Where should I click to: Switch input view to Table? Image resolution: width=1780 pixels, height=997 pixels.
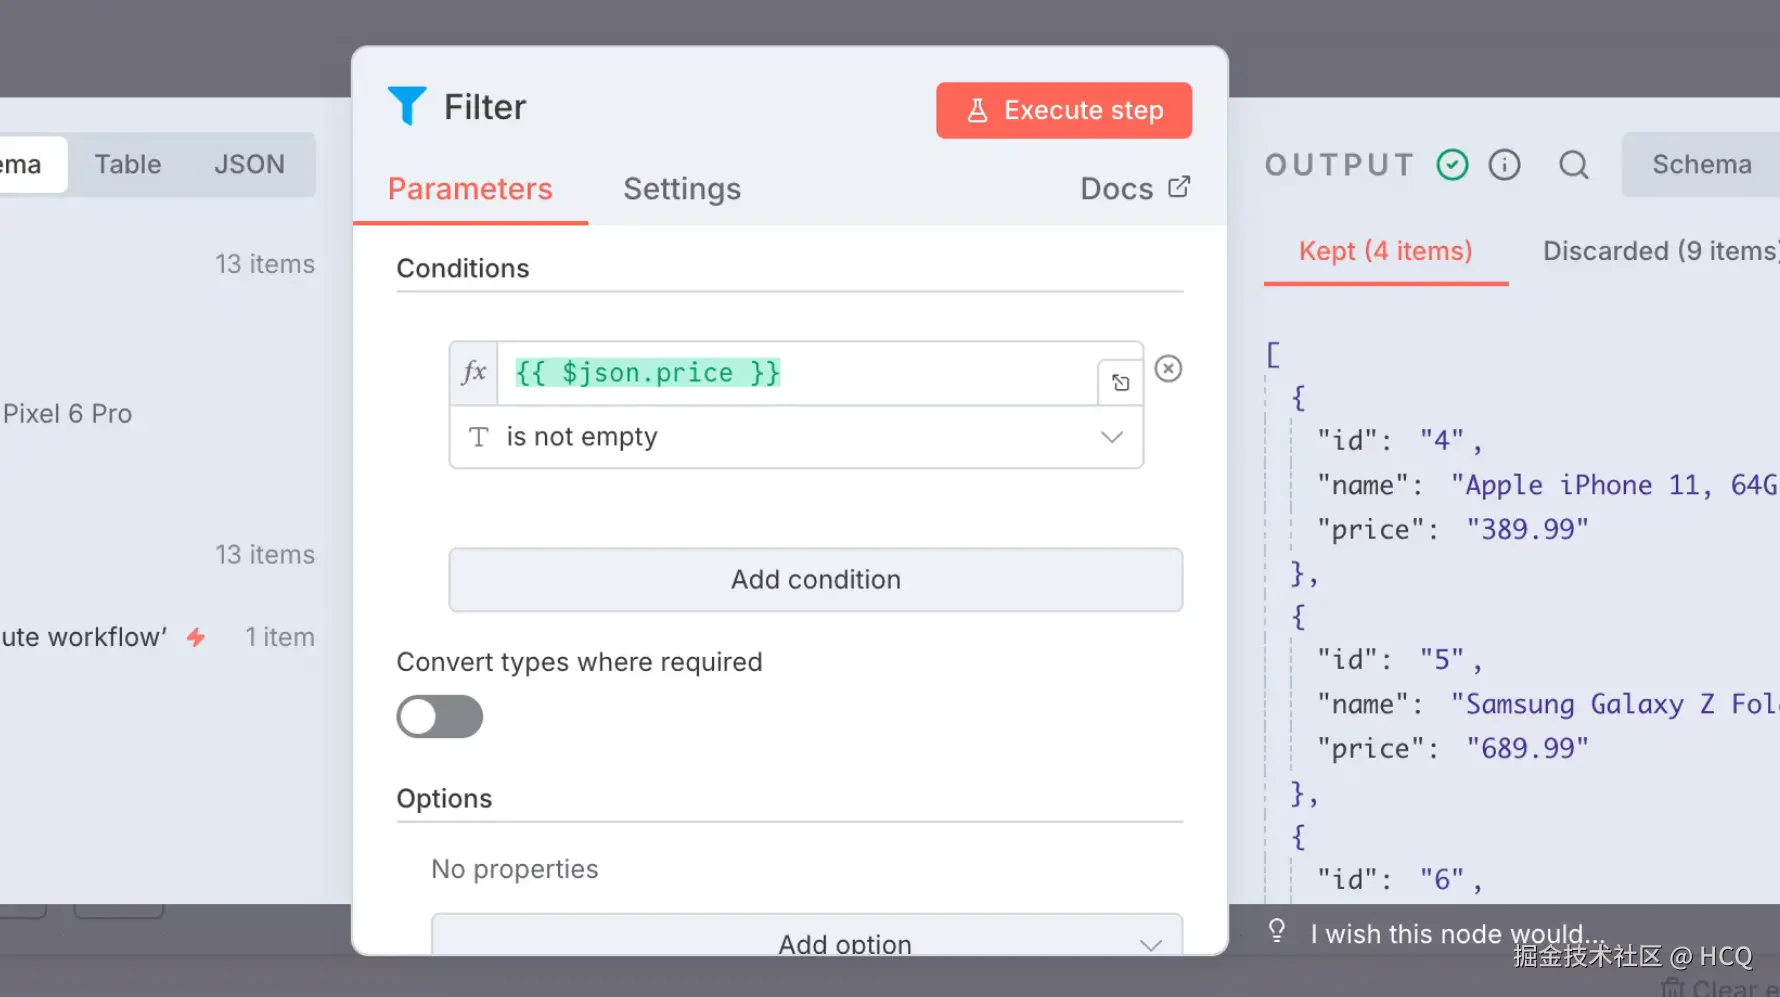128,165
